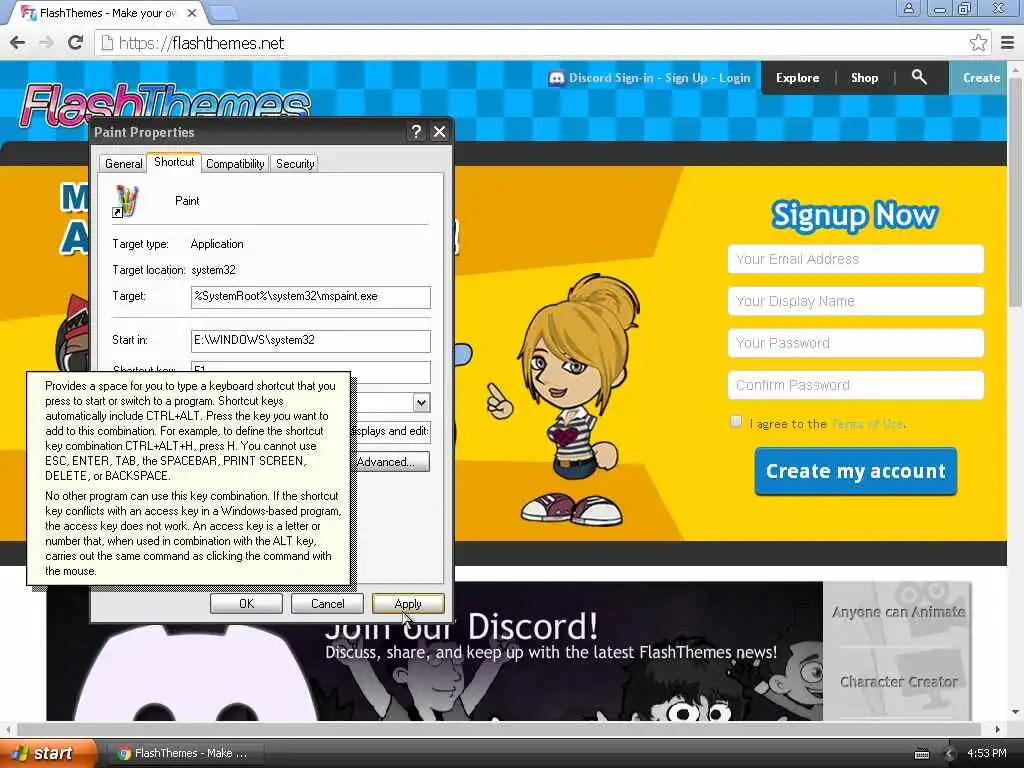Screen dimensions: 1024x768
Task: Select the Anyone can Animate thumbnail
Action: click(897, 611)
